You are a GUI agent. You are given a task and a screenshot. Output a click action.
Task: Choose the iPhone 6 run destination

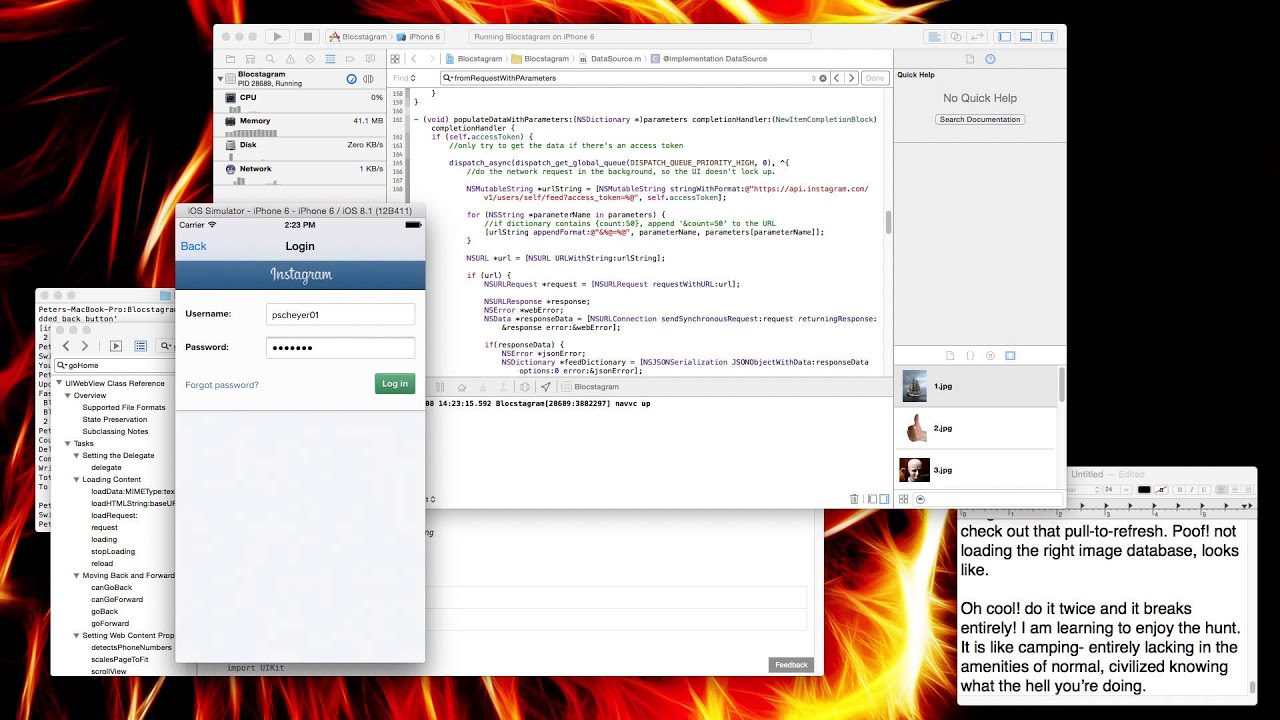tap(420, 37)
